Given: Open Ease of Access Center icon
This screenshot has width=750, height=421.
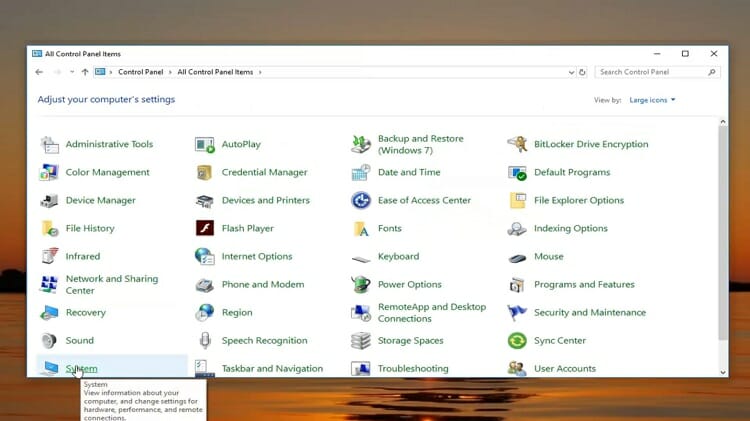Looking at the screenshot, I should coord(361,200).
